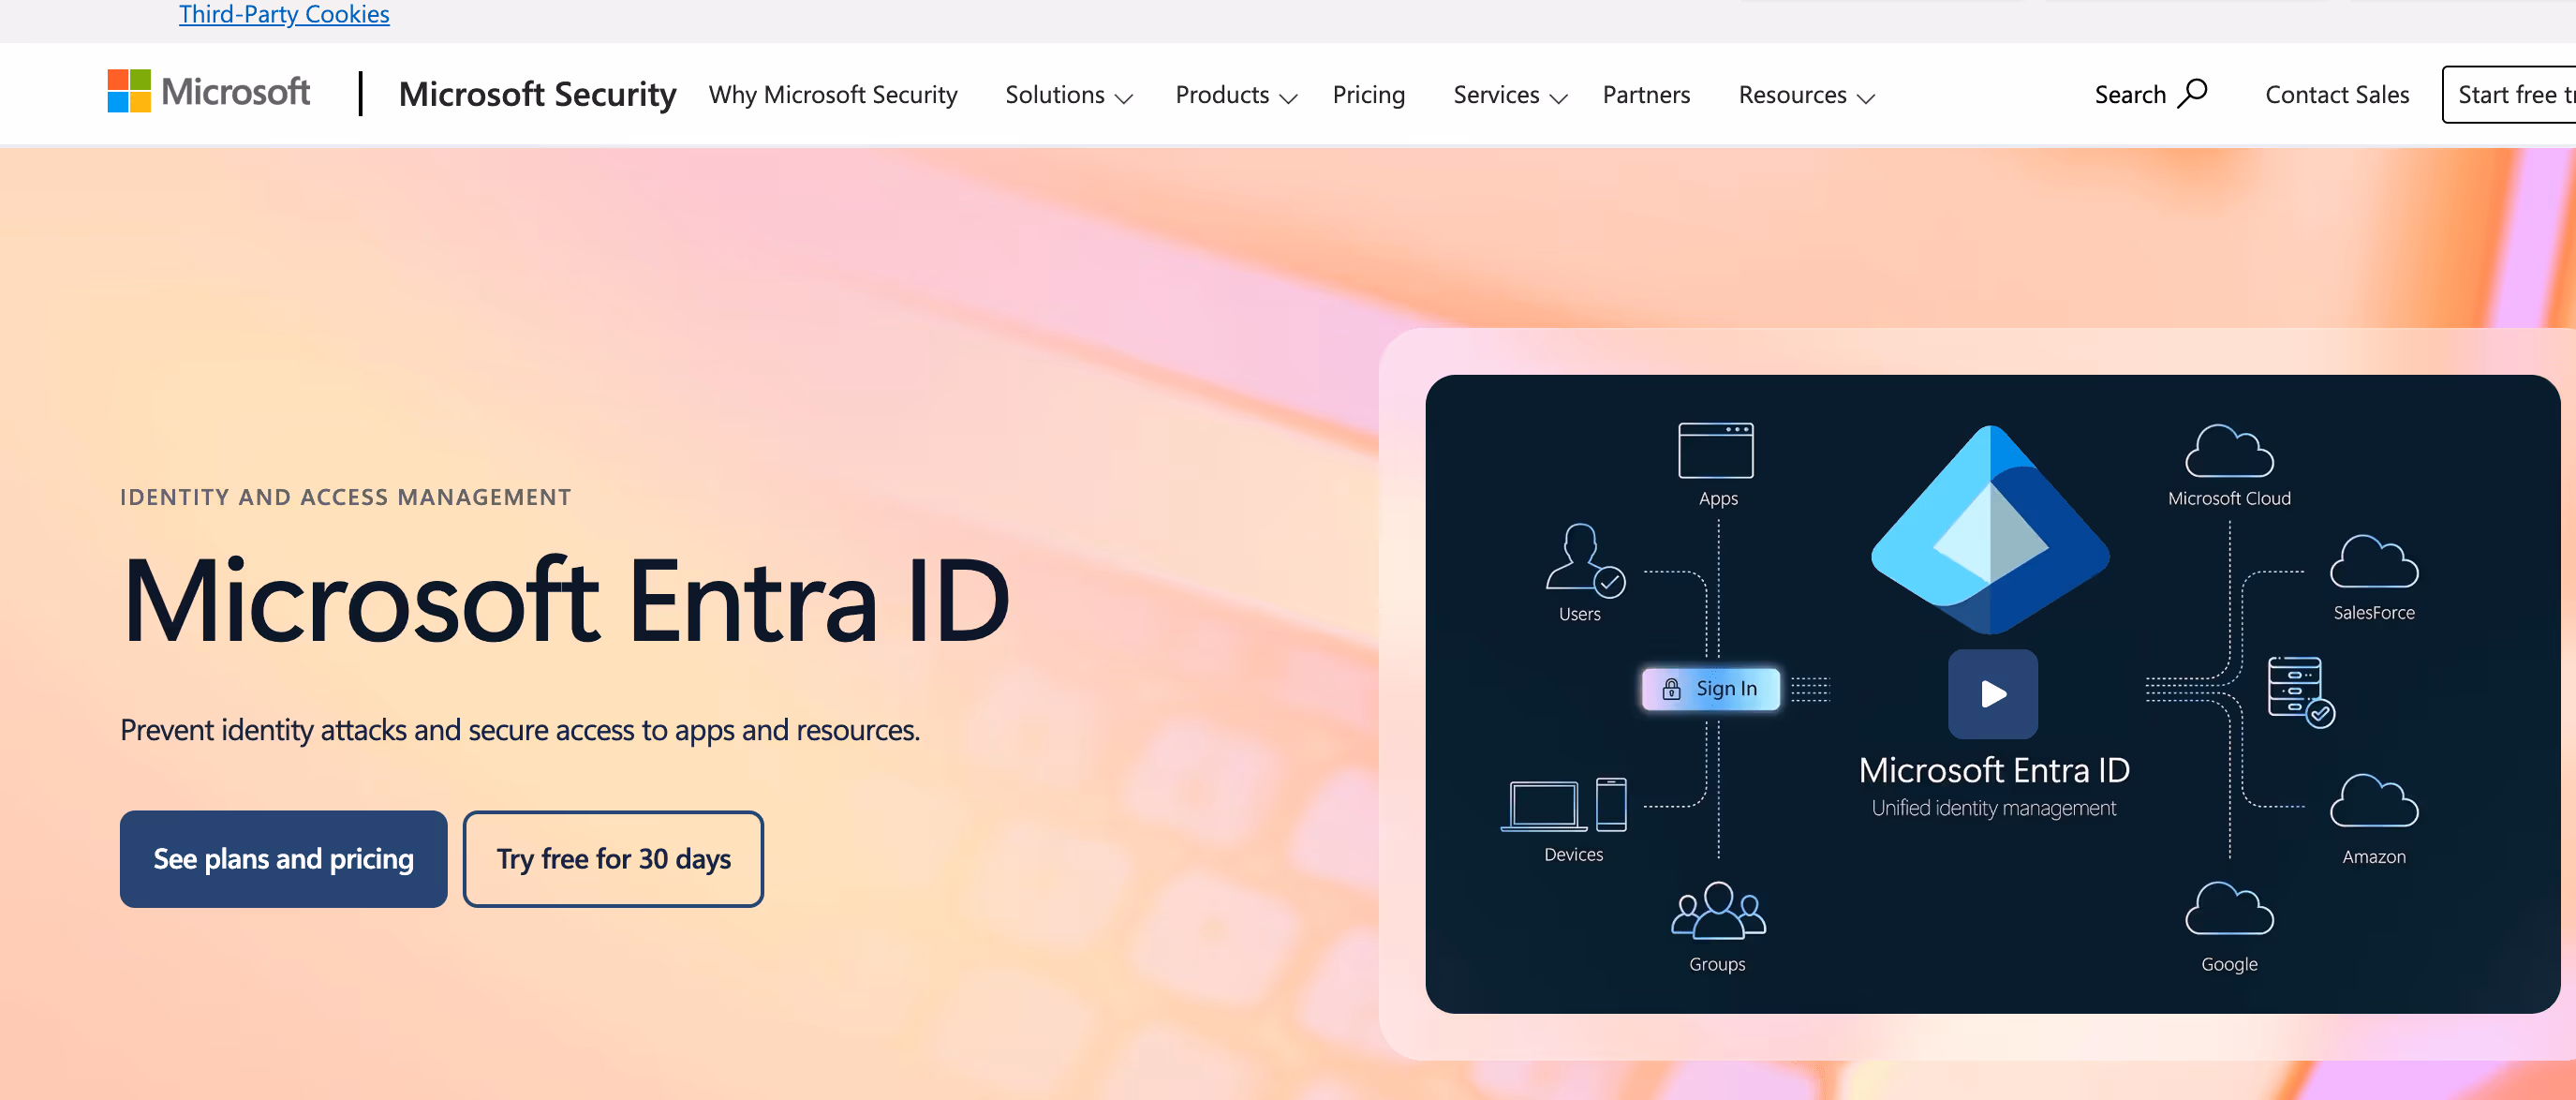Open the Pricing menu item
This screenshot has height=1100, width=2576.
point(1368,95)
